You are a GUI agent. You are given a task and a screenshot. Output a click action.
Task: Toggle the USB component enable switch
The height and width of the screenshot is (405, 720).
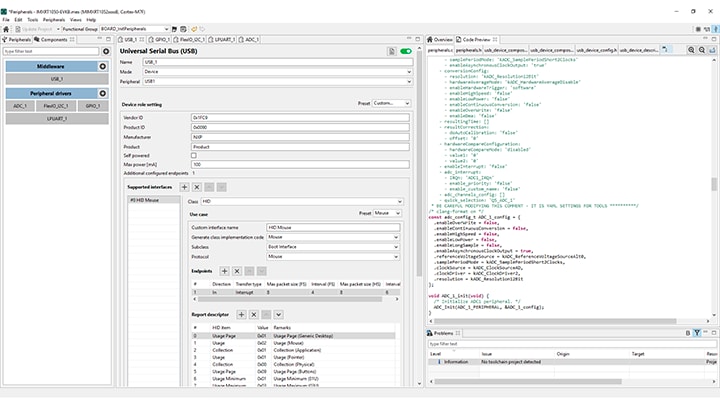click(x=405, y=50)
